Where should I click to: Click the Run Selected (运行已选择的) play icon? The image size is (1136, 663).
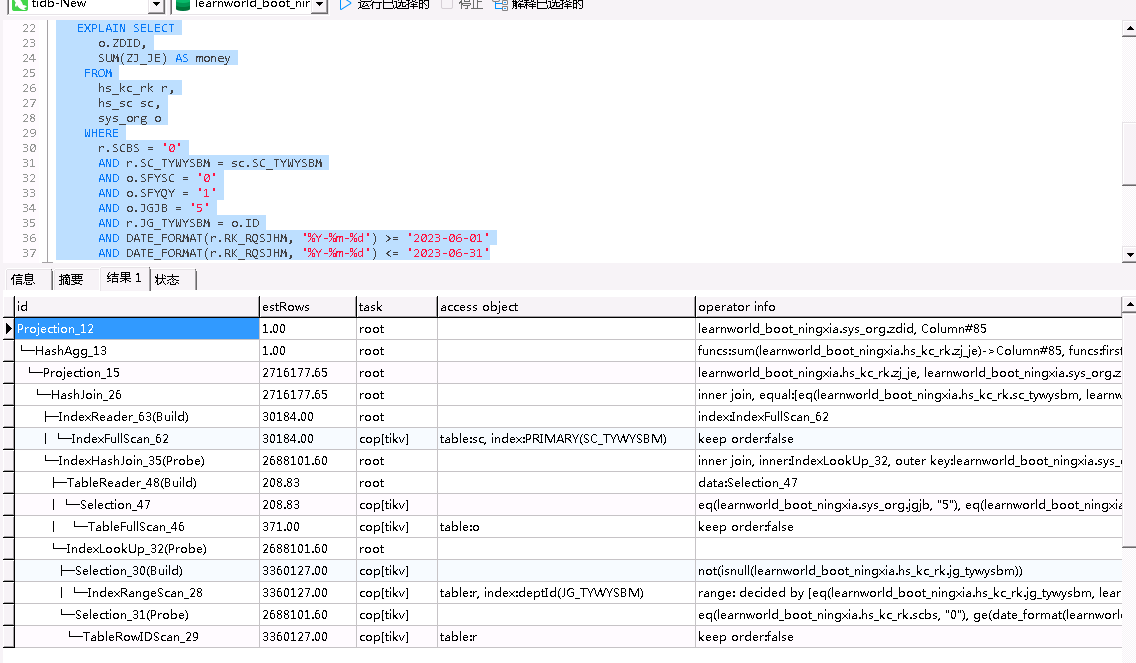tap(345, 4)
